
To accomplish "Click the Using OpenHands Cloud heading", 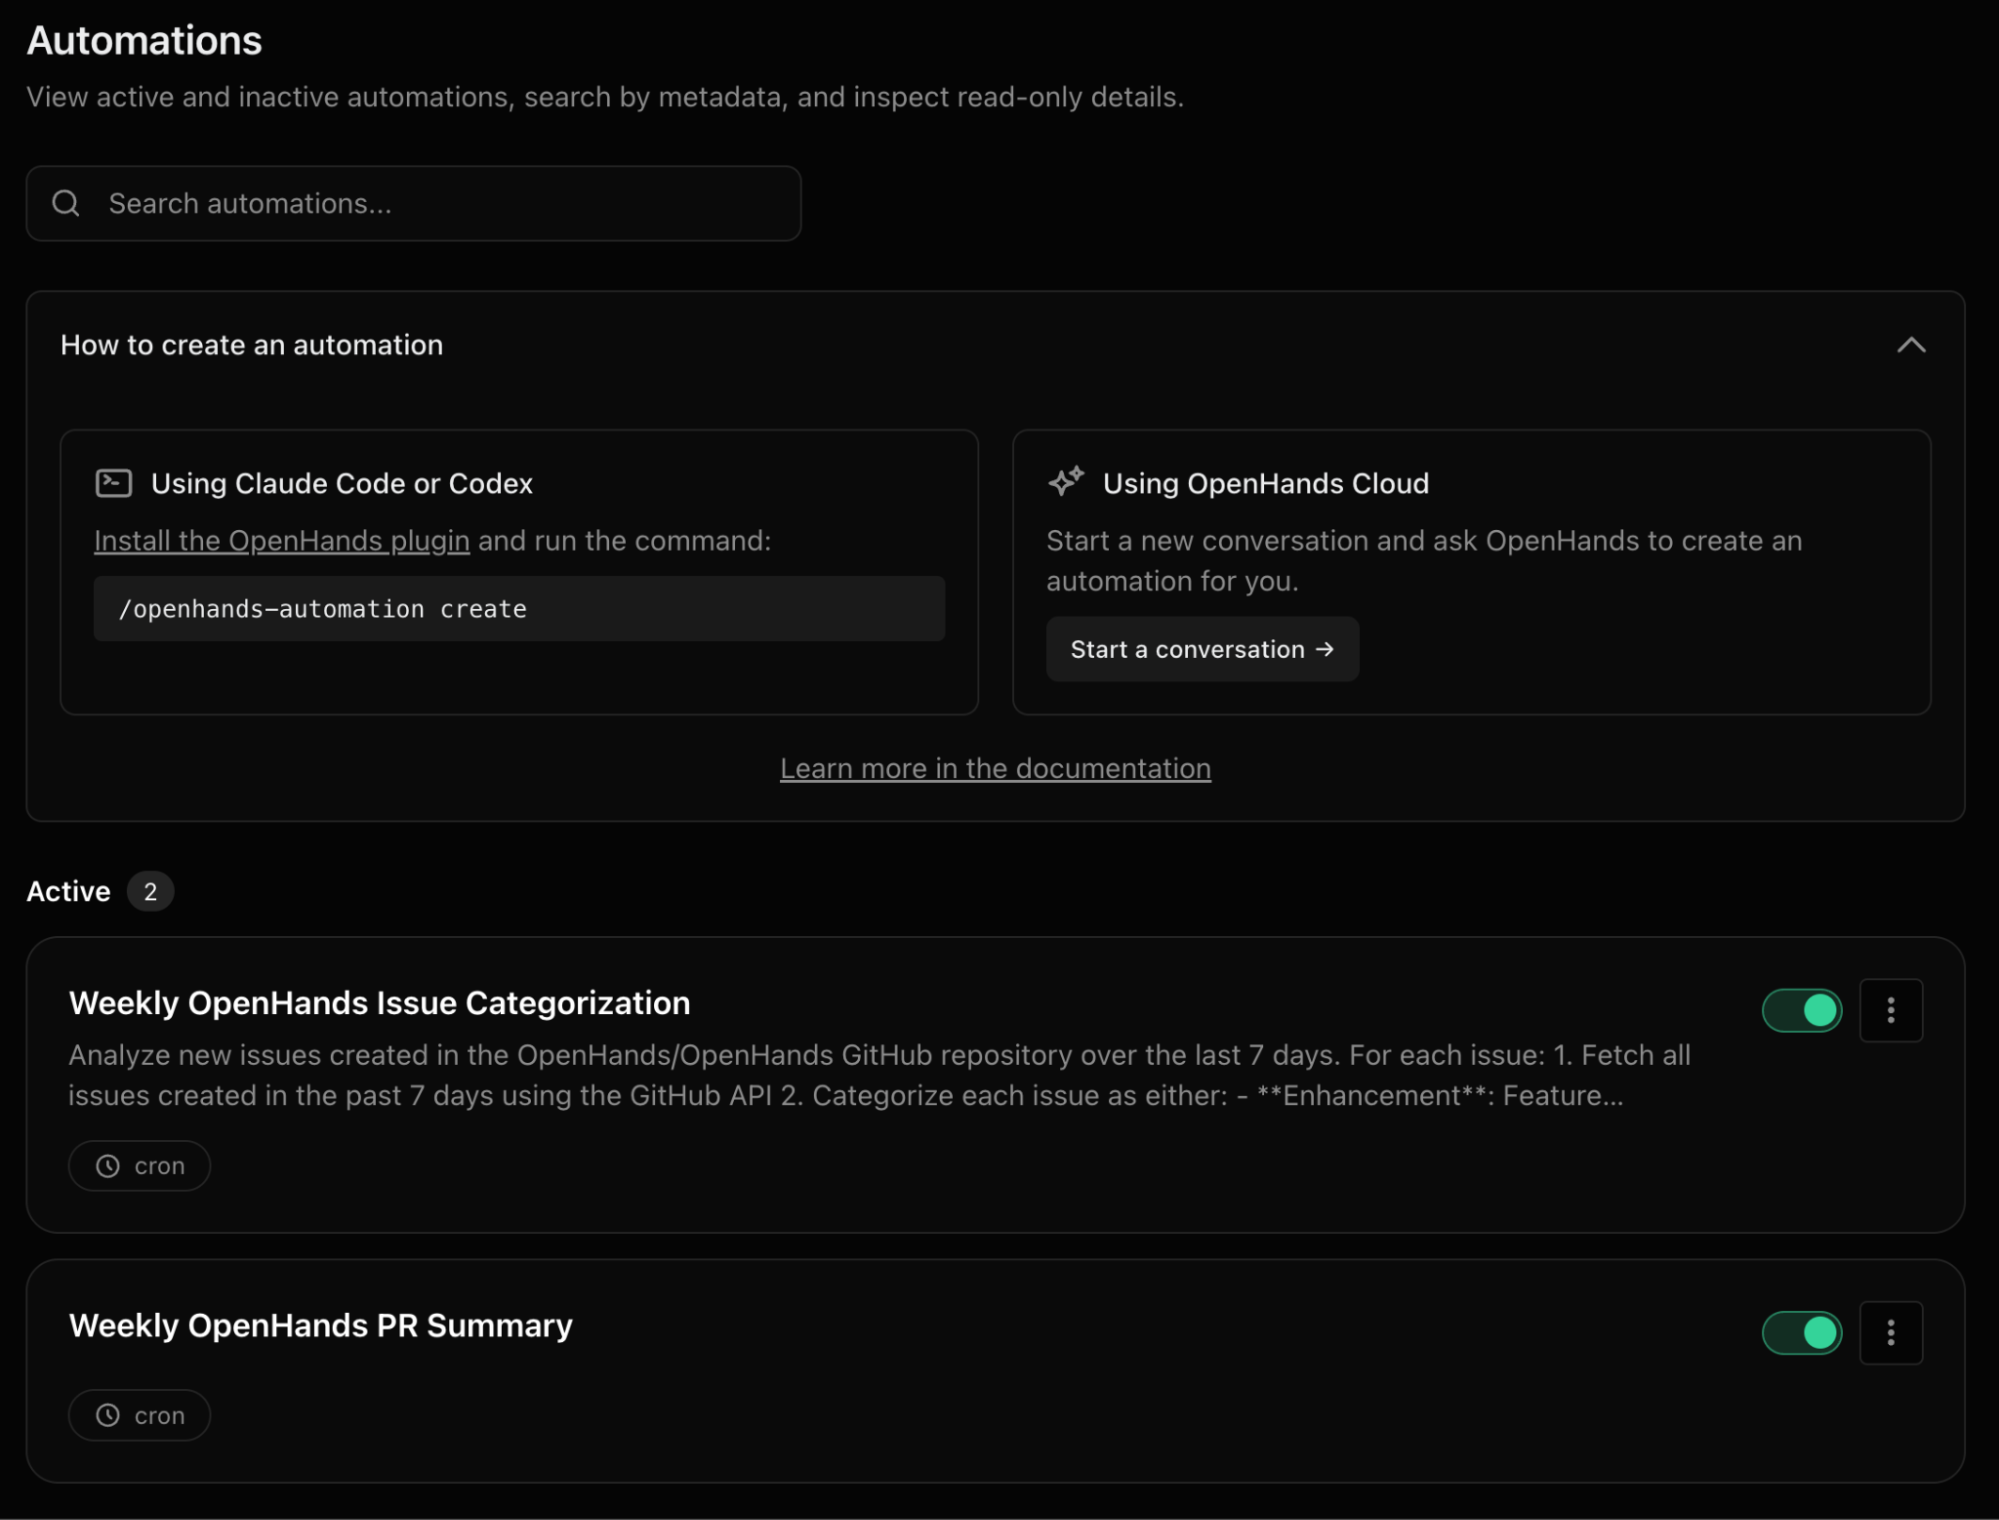I will (1266, 483).
